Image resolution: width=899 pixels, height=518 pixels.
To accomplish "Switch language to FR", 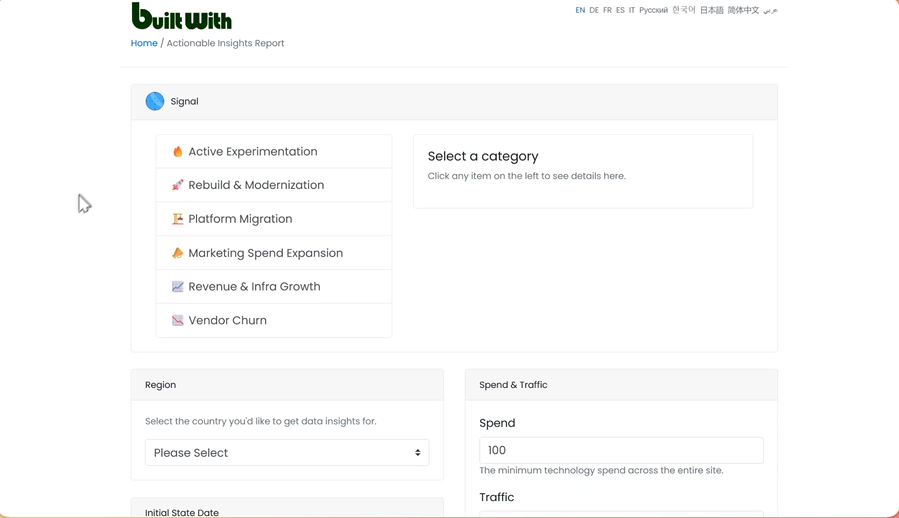I will tap(607, 10).
